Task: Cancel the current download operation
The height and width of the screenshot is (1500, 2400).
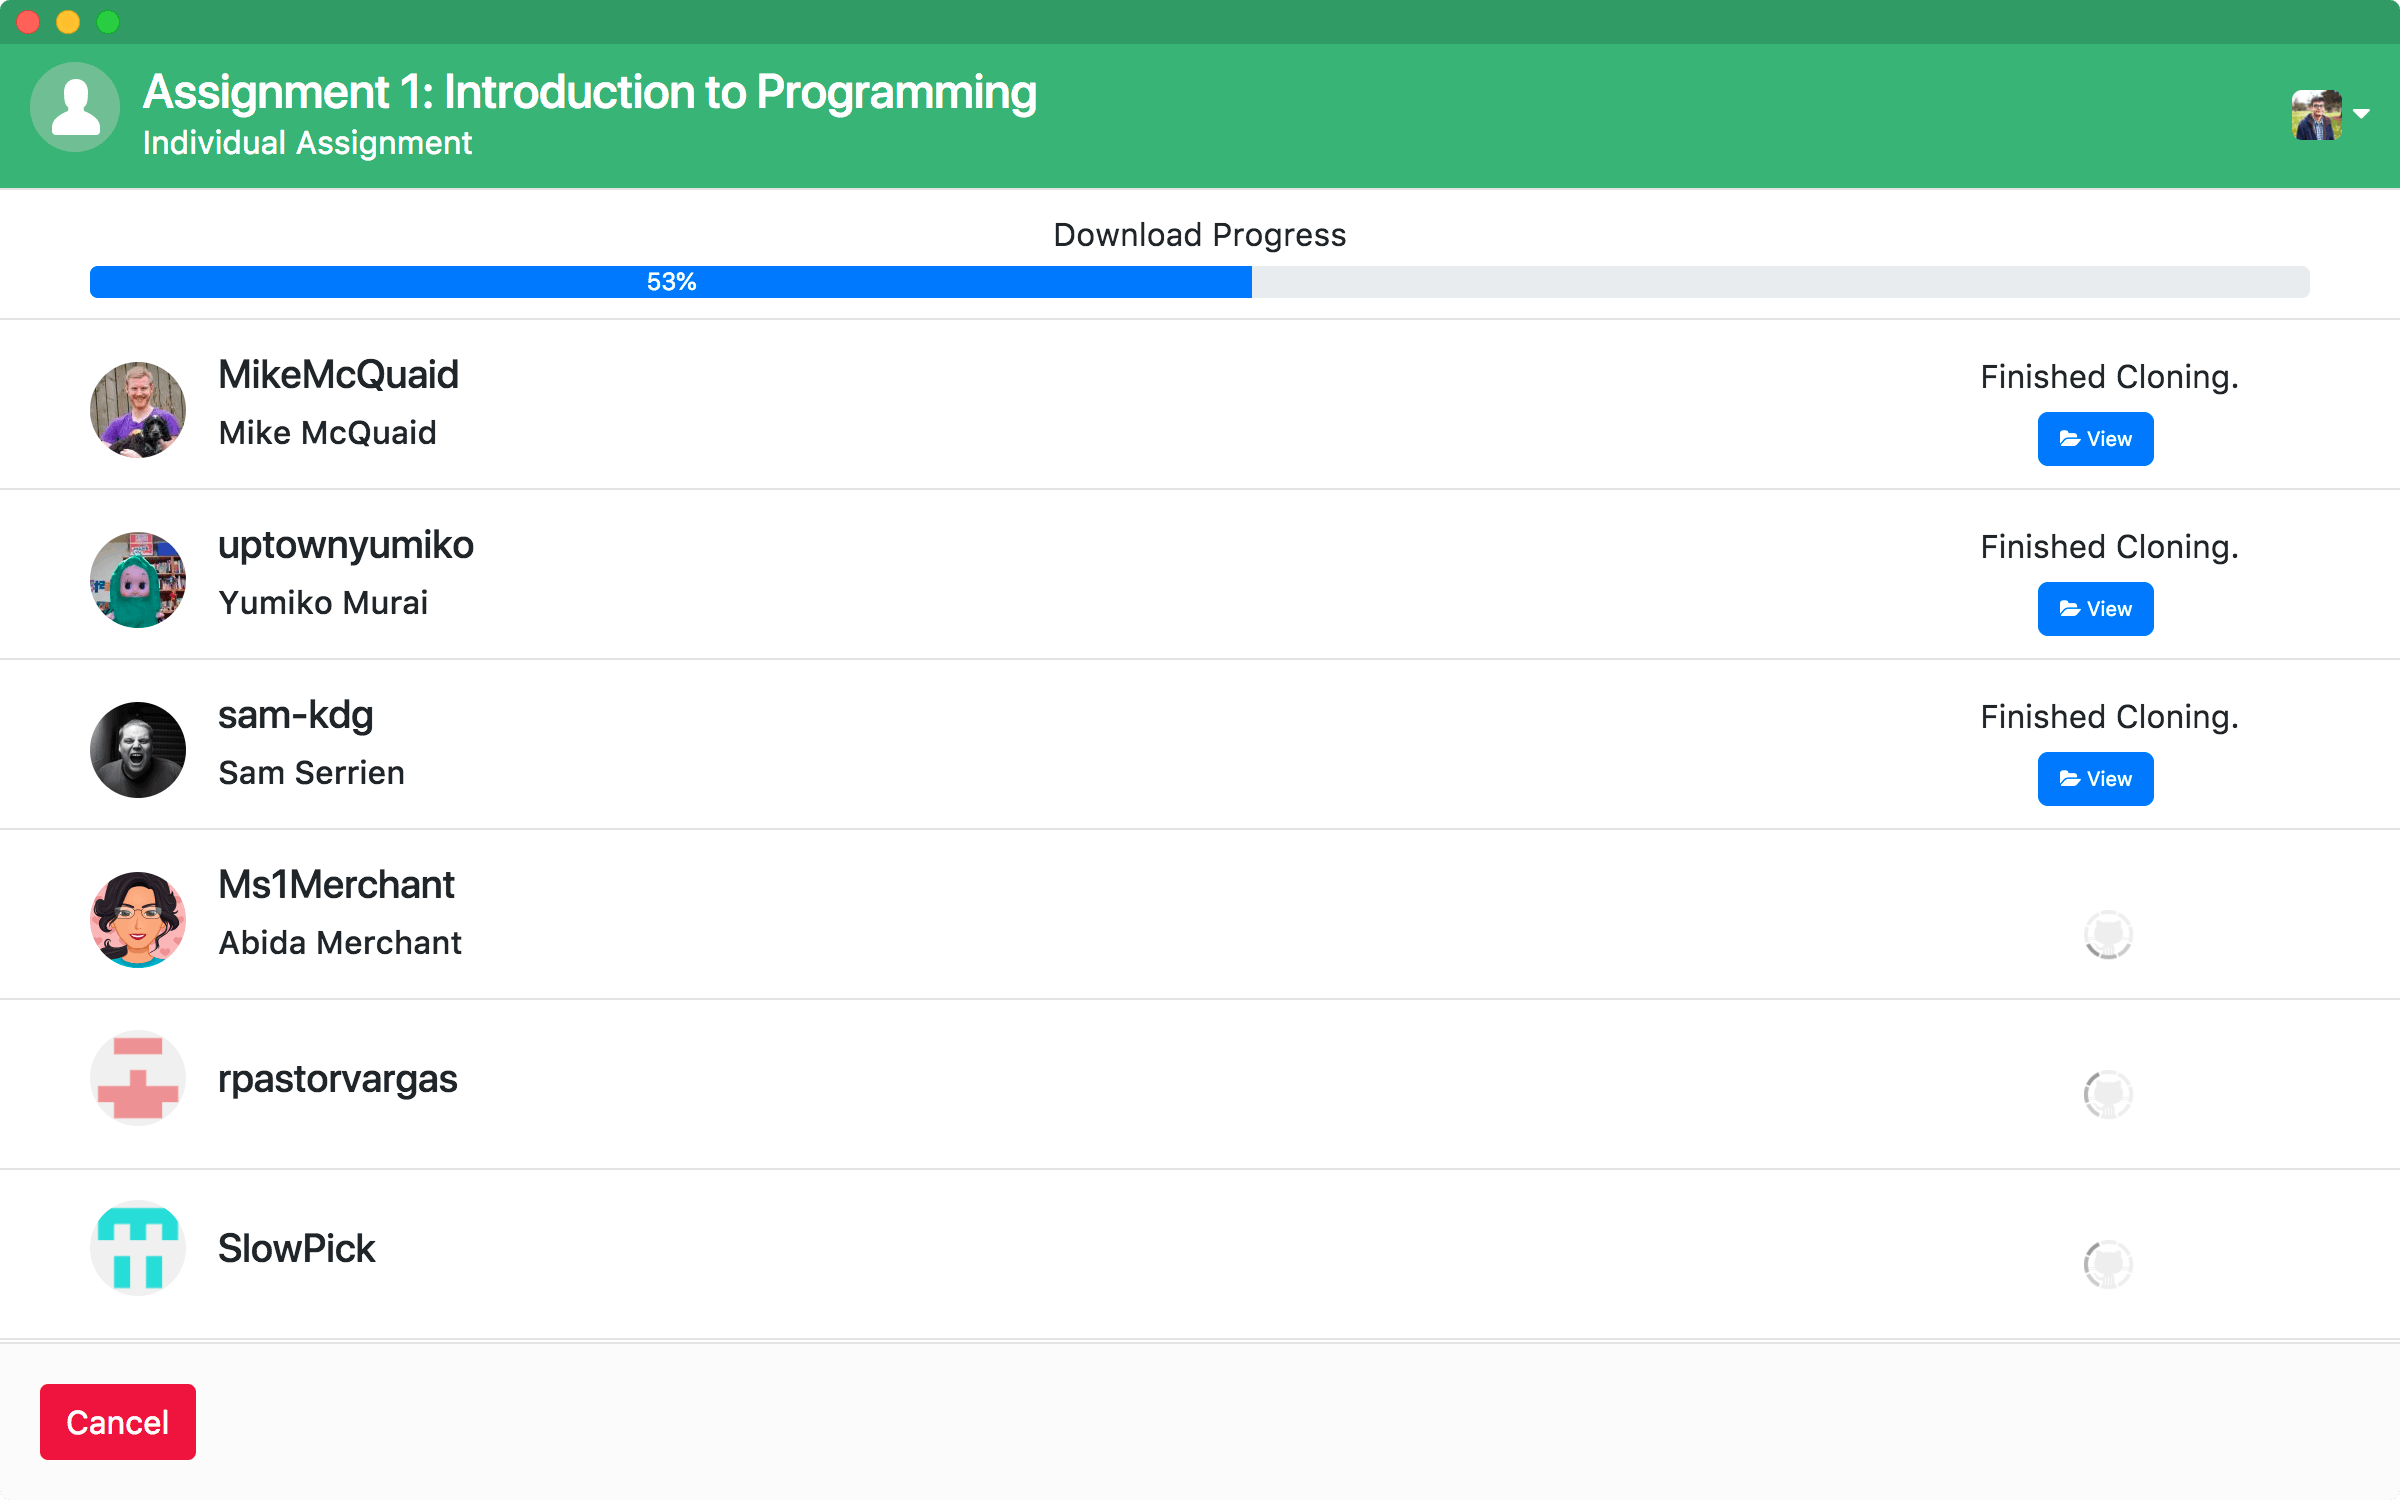Action: (116, 1422)
